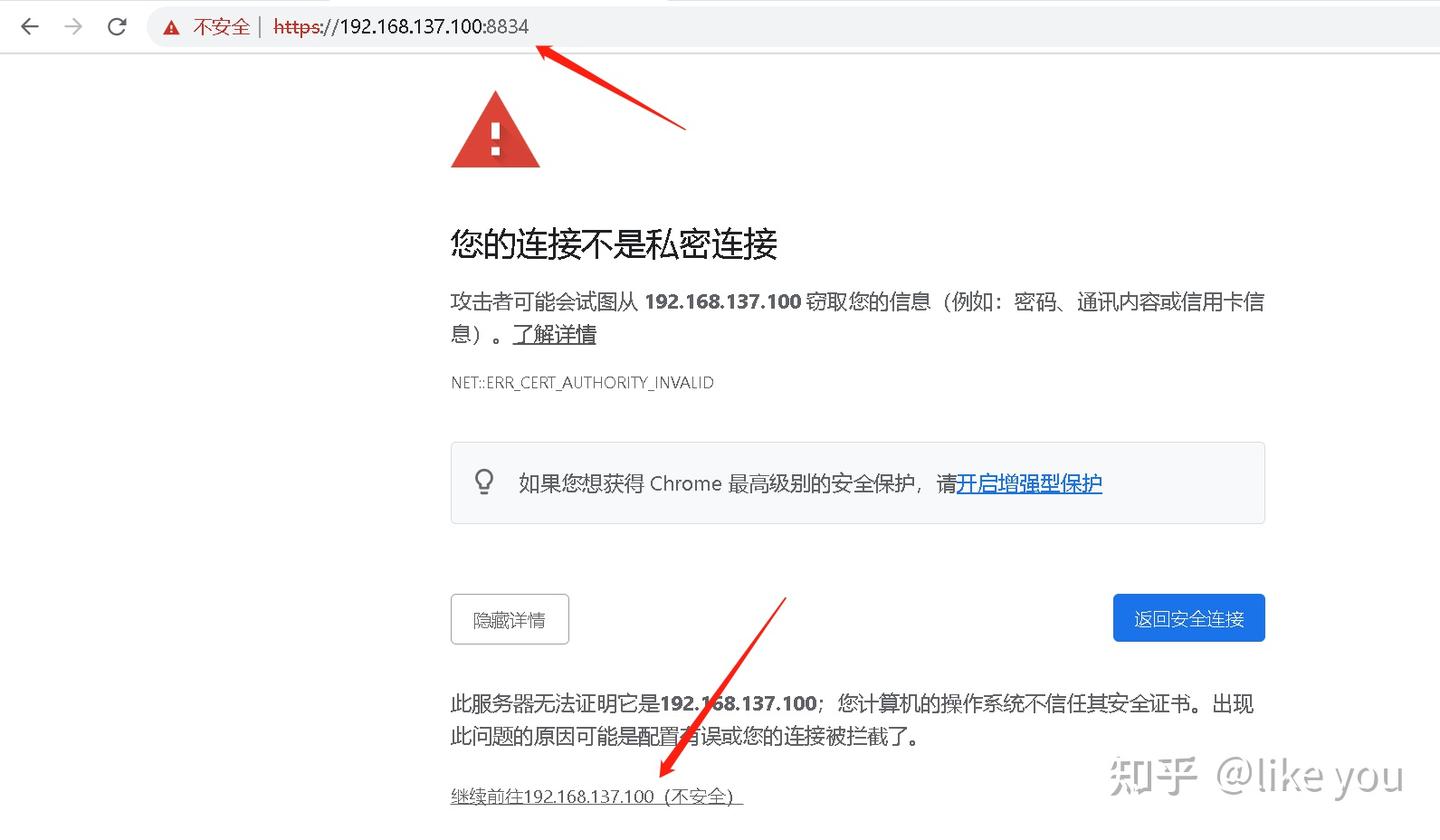Click the 您的连接不是私密连接 heading
This screenshot has height=840, width=1440.
click(614, 244)
